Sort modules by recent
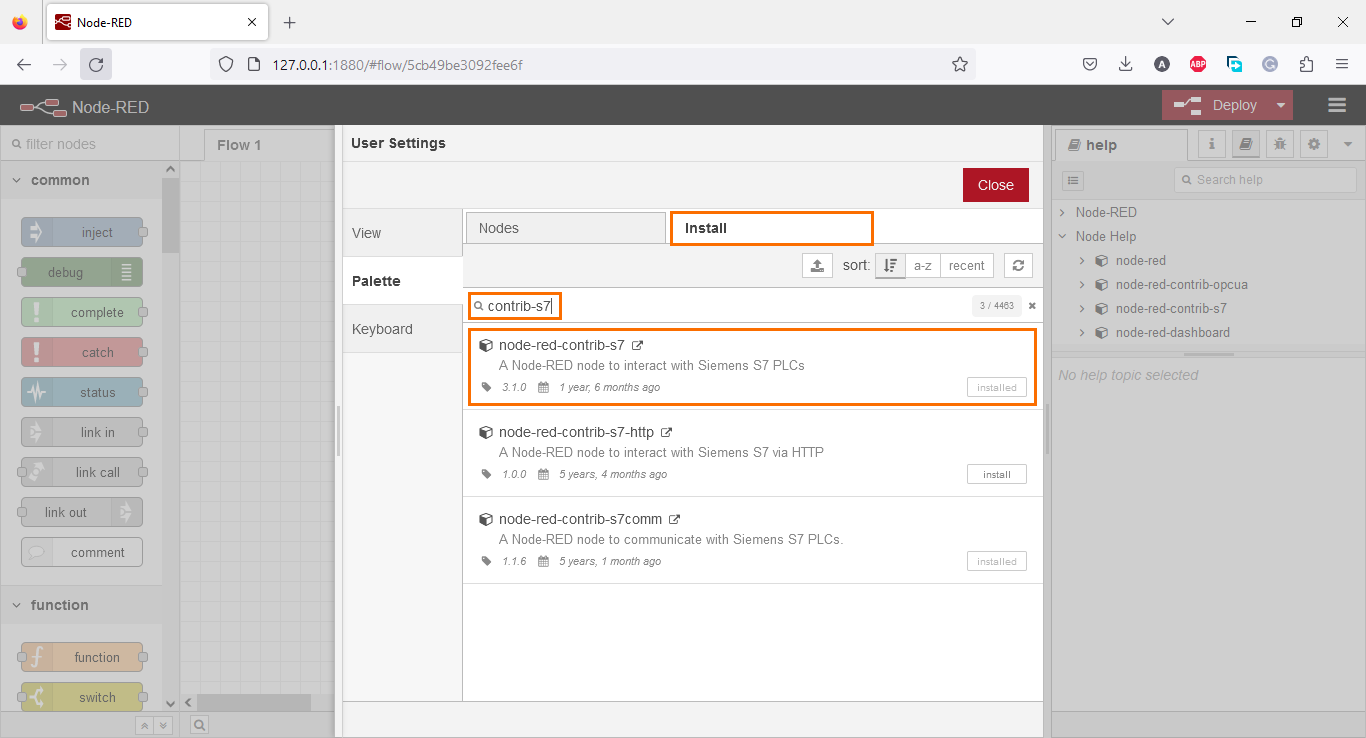1366x738 pixels. [966, 265]
